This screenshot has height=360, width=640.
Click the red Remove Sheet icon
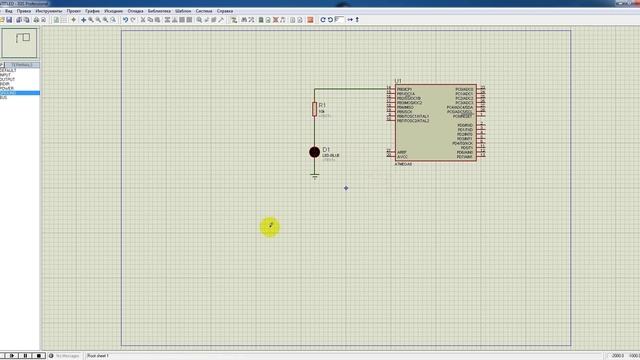[x=275, y=20]
